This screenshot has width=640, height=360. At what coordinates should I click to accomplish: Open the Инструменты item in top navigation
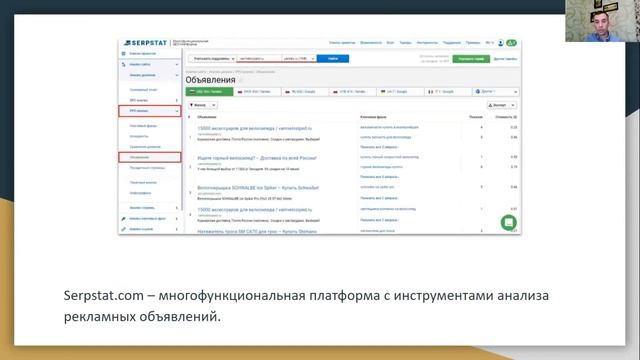[427, 43]
